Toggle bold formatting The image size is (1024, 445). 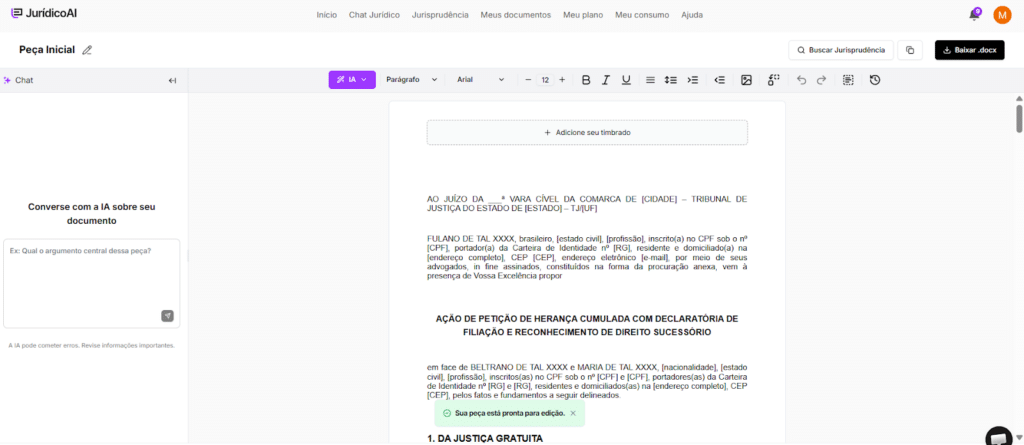(x=586, y=80)
